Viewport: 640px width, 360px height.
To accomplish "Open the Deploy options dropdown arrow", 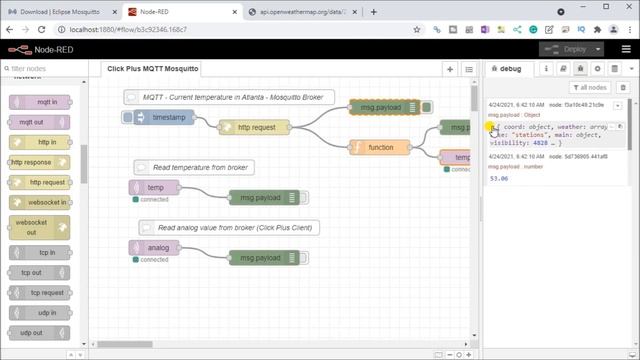I will coord(598,49).
